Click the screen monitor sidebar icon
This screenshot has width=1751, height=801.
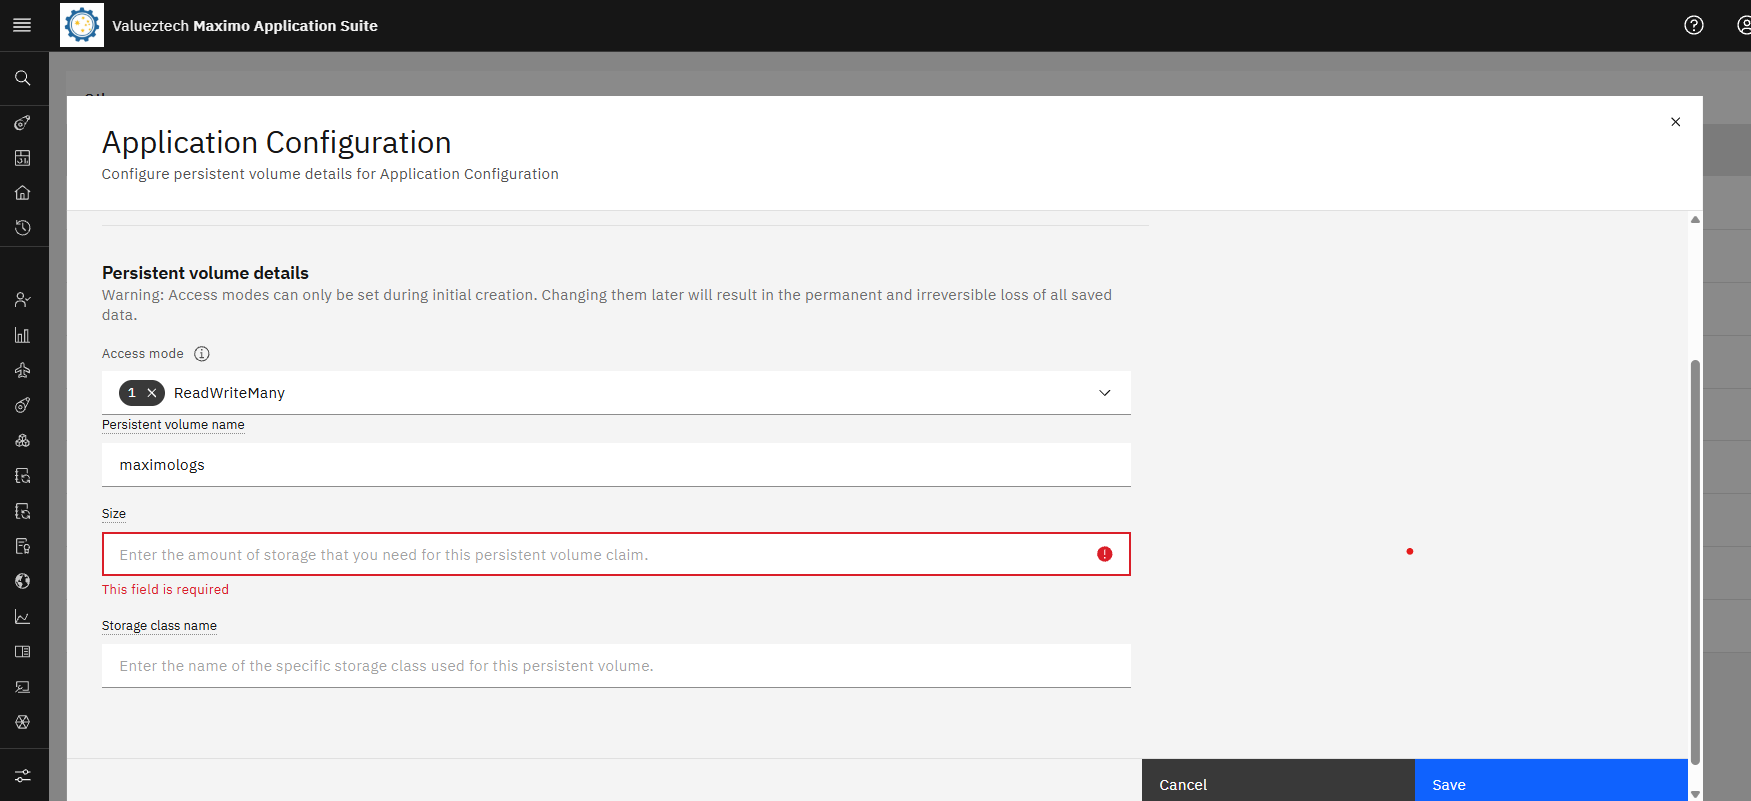point(22,687)
